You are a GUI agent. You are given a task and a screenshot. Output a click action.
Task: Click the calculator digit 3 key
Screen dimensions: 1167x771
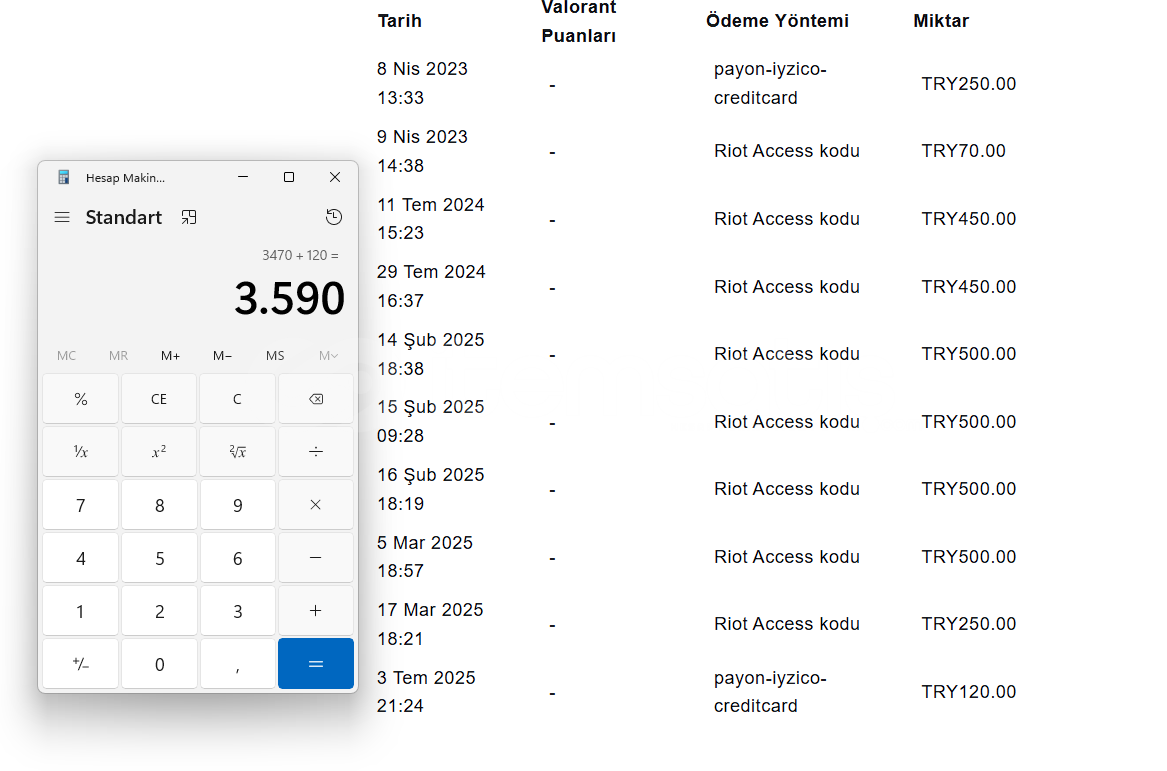(x=237, y=610)
